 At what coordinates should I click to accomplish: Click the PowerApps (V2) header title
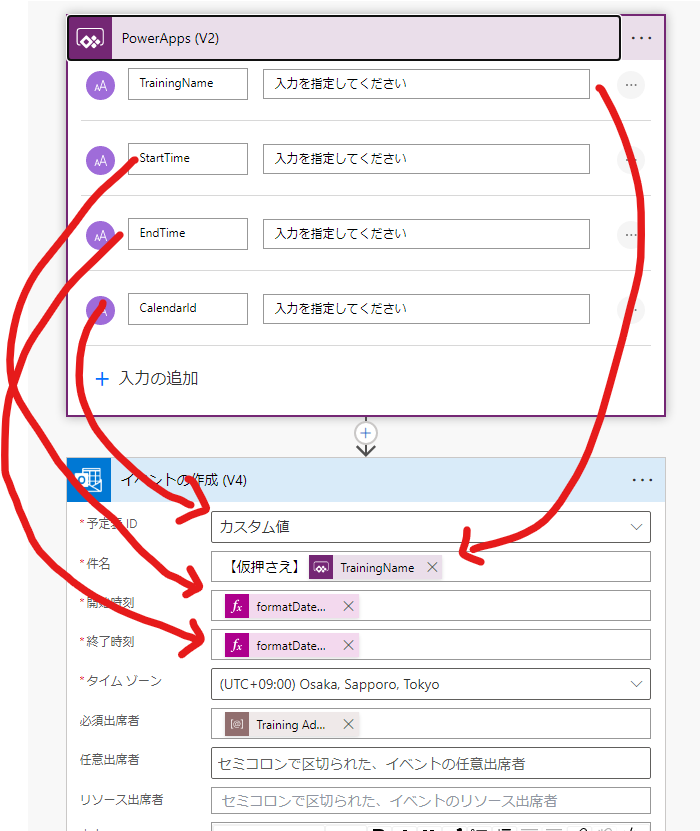(170, 38)
